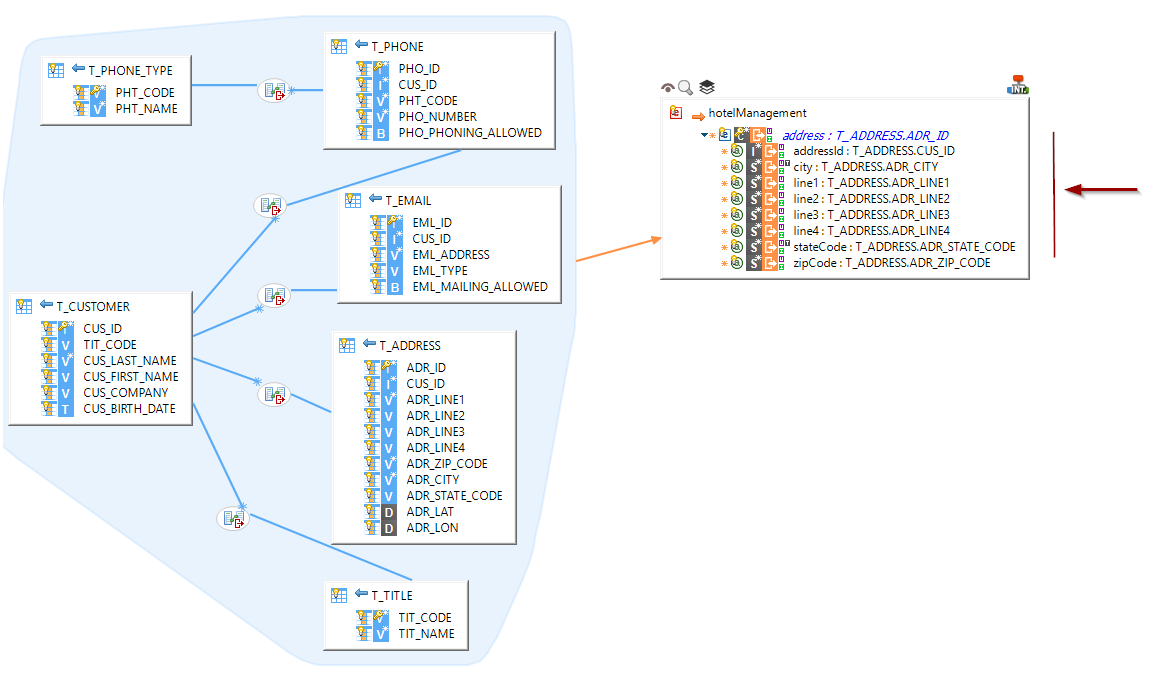The height and width of the screenshot is (697, 1155).
Task: Select line3 : T_ADDRESS.ADR_LINE3 mapping row
Action: 871,215
